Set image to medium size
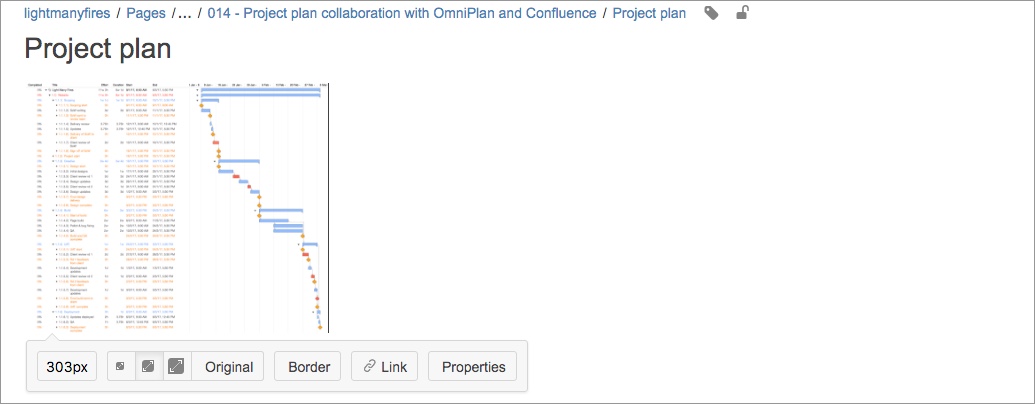 (x=149, y=366)
